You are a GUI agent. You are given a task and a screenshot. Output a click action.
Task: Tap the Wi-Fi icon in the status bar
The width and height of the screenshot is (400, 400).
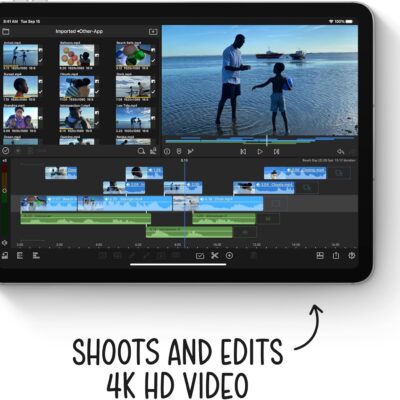[331, 22]
